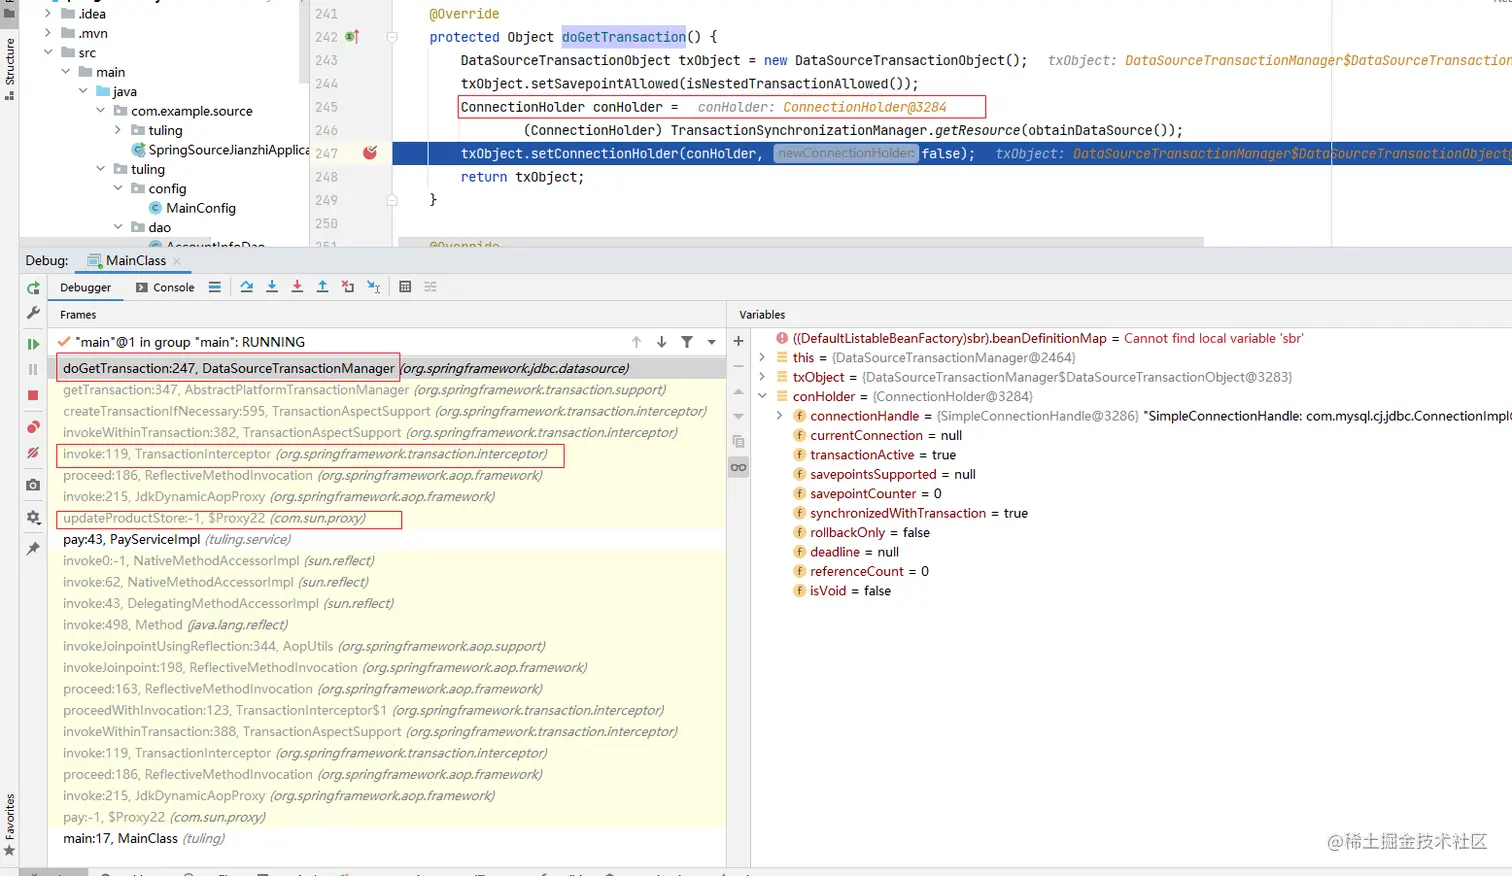Open MainConfig class in project tree
Image resolution: width=1512 pixels, height=876 pixels.
[x=192, y=208]
